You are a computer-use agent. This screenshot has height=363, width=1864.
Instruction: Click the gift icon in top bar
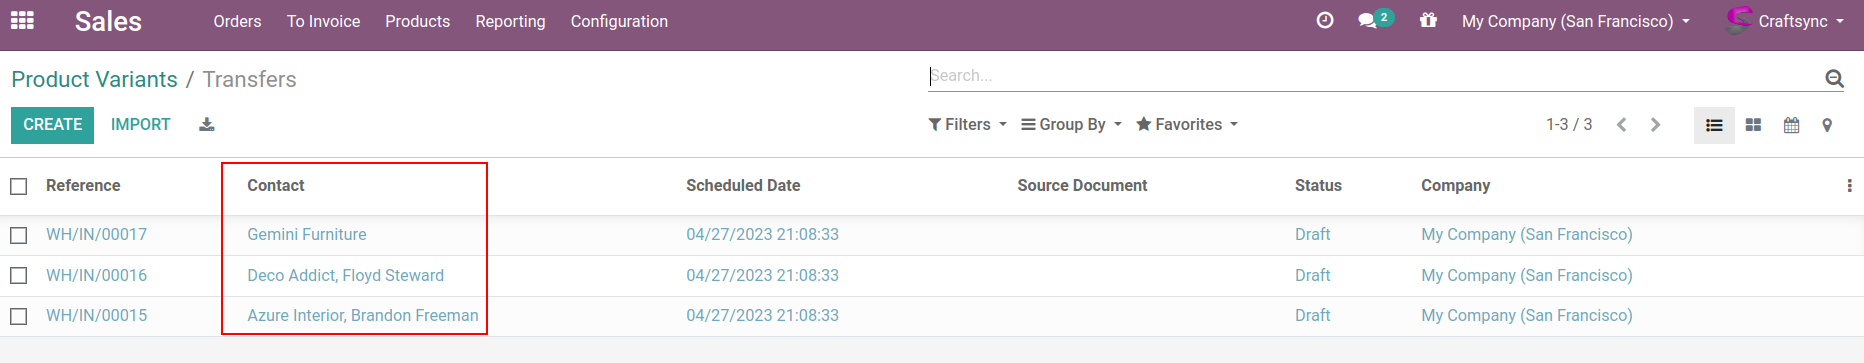(1428, 20)
